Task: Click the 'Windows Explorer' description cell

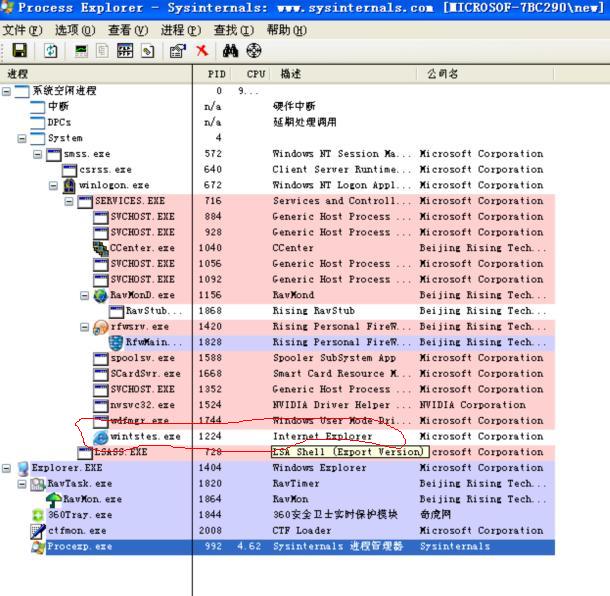Action: point(319,468)
